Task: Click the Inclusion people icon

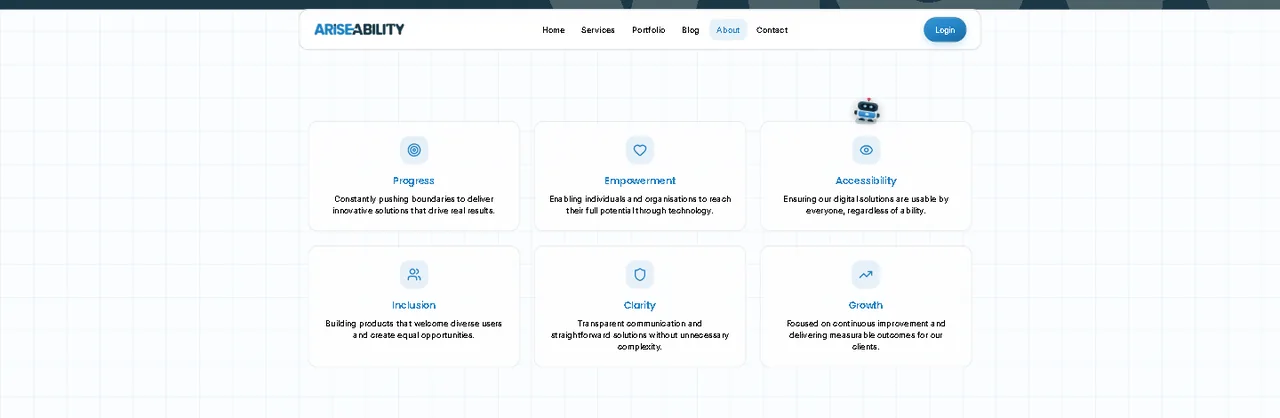Action: point(414,274)
